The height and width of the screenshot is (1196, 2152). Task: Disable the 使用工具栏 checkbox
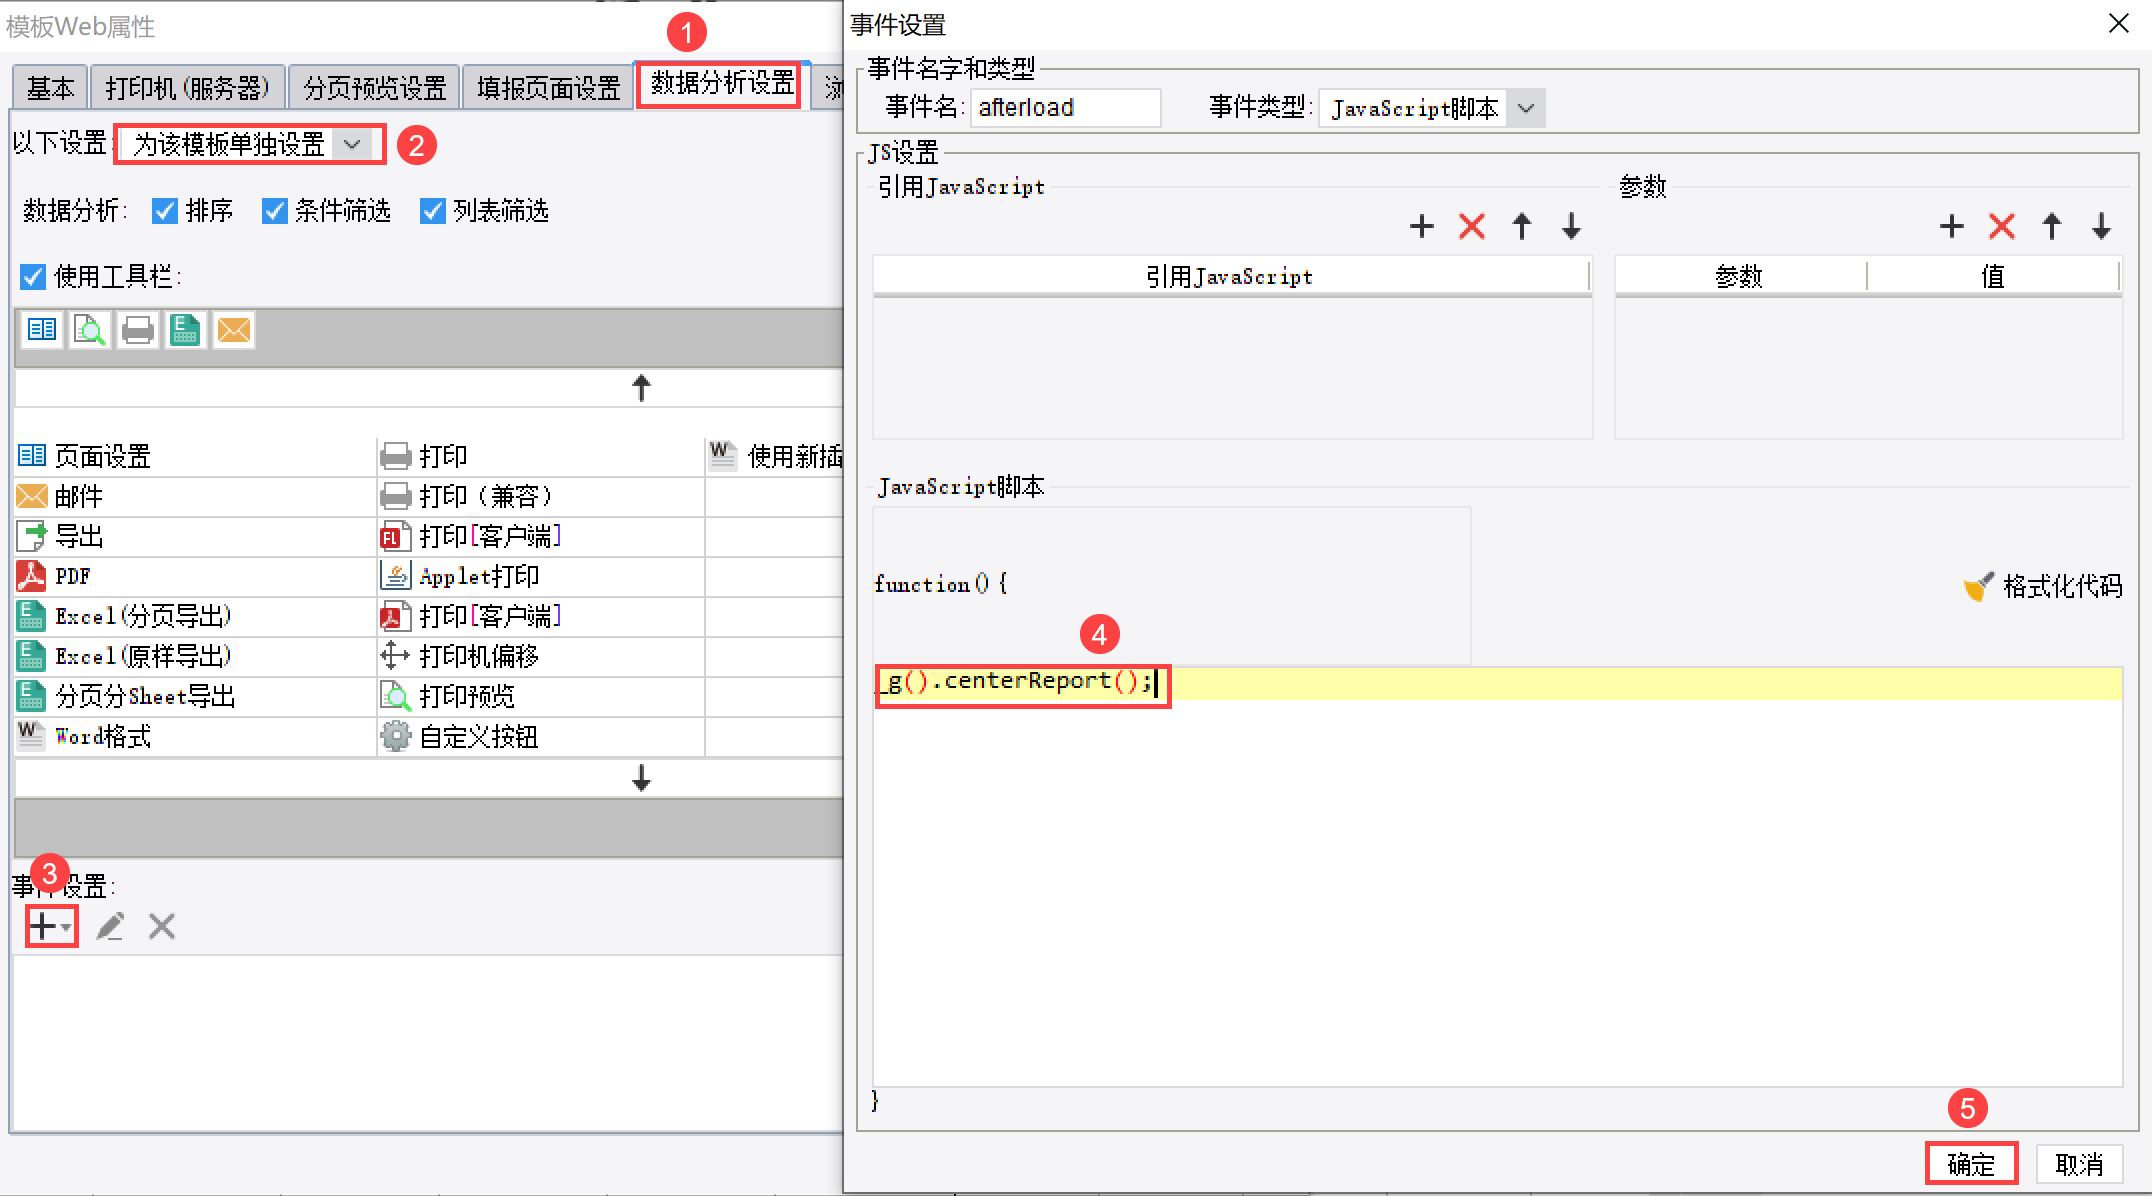click(x=33, y=277)
